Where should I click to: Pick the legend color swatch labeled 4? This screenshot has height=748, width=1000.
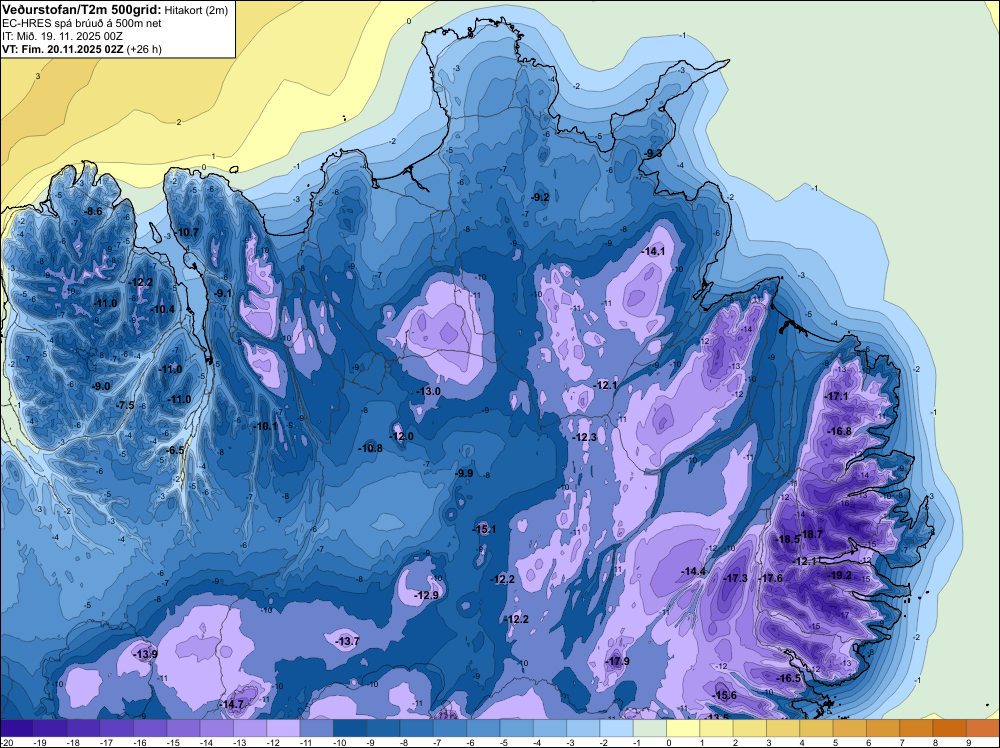click(816, 728)
